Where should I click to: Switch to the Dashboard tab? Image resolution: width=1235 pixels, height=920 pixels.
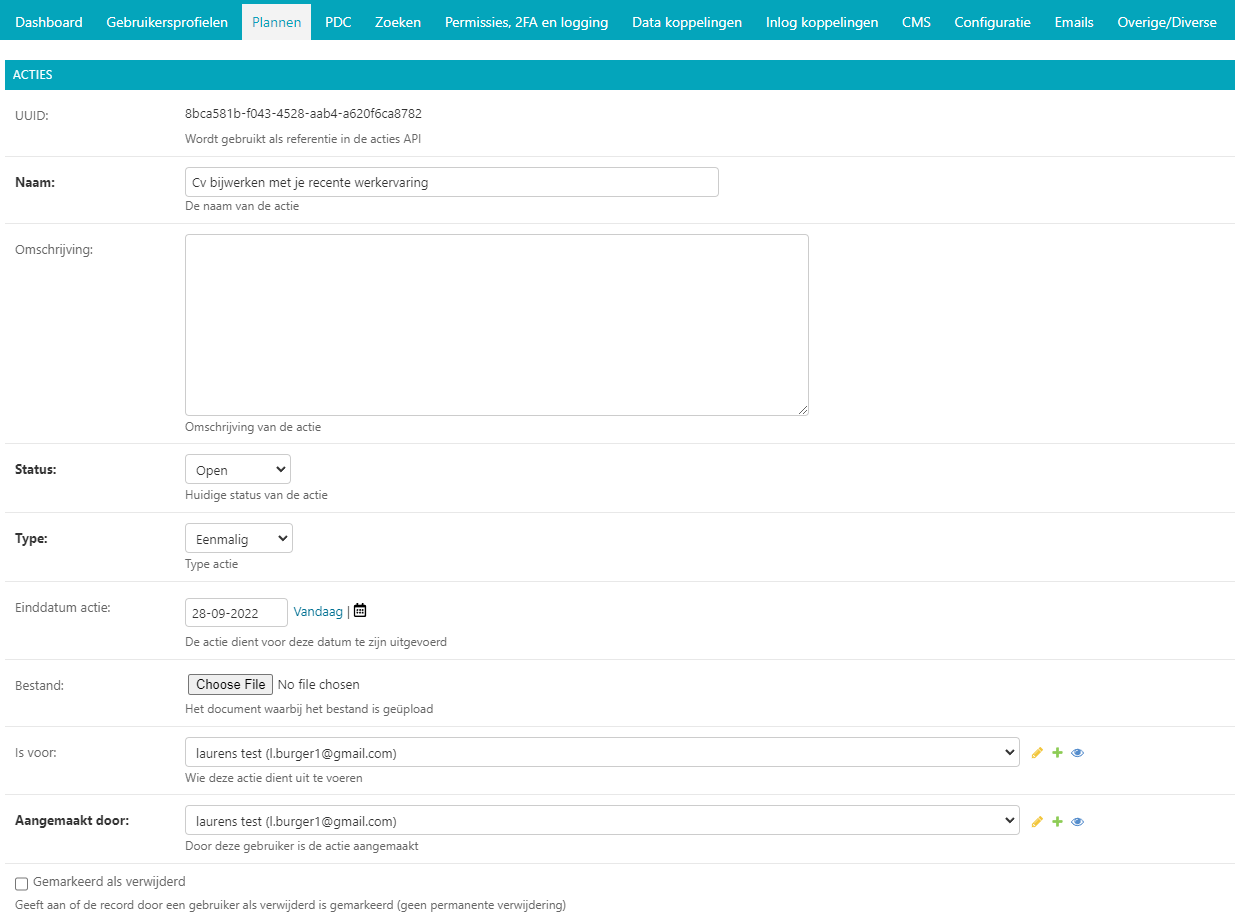pos(49,22)
